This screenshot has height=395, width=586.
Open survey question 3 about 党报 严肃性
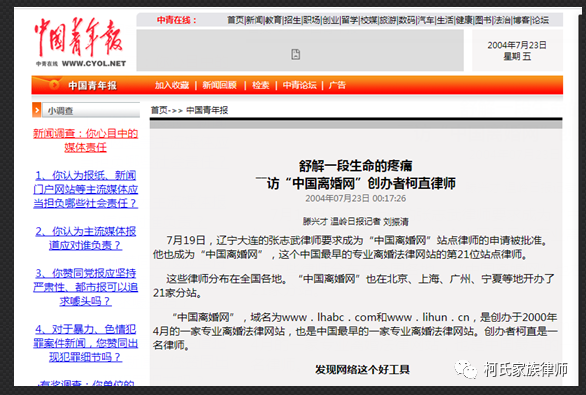click(x=86, y=287)
